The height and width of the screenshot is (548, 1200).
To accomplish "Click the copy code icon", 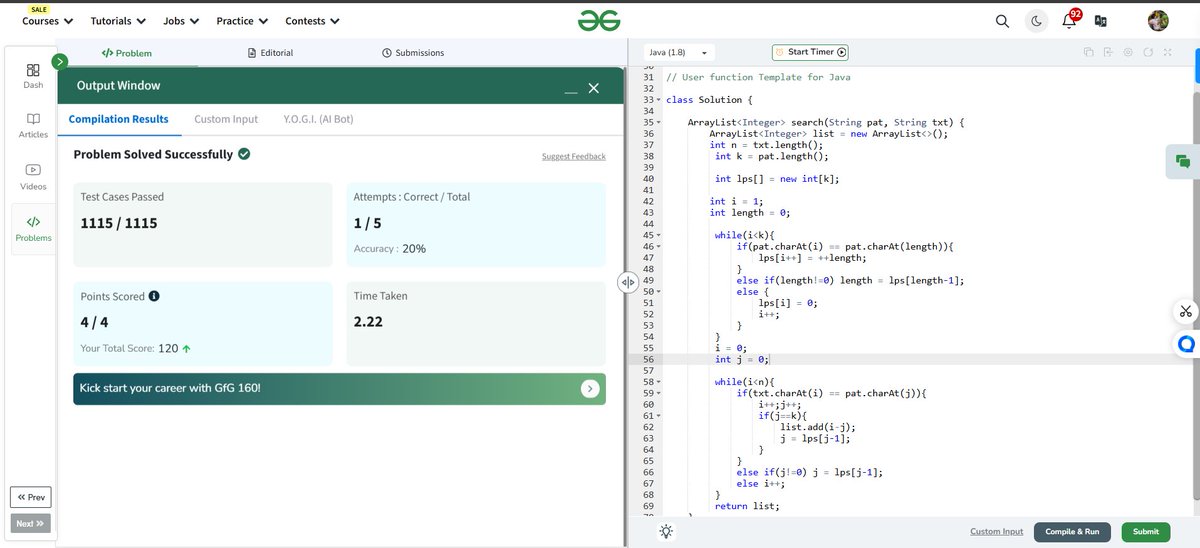I will pyautogui.click(x=1089, y=52).
